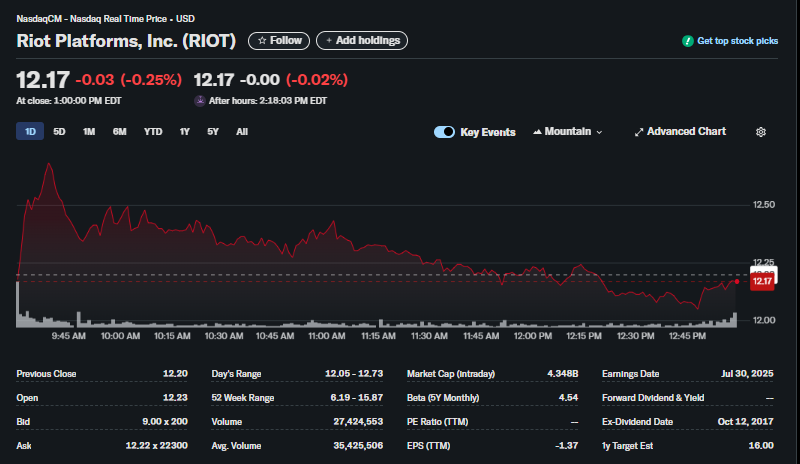Click the Avg. Volume label
The width and height of the screenshot is (800, 464).
[236, 446]
